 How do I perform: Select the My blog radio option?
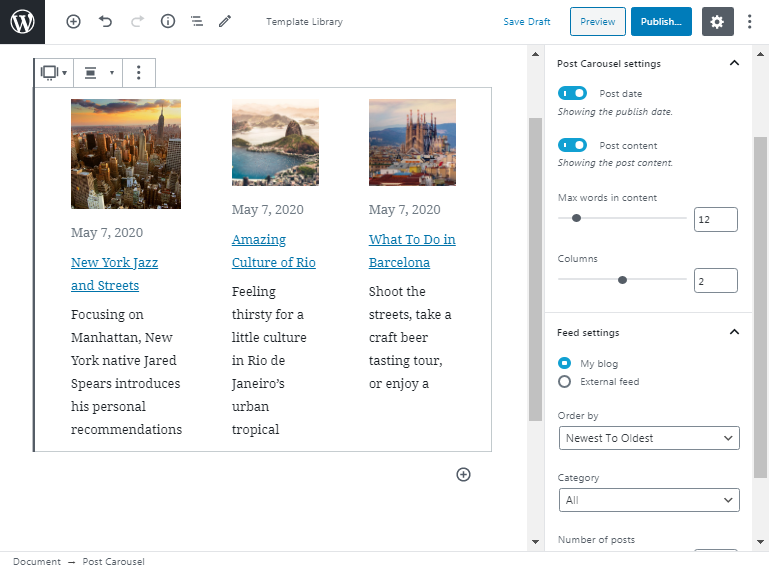(x=564, y=363)
